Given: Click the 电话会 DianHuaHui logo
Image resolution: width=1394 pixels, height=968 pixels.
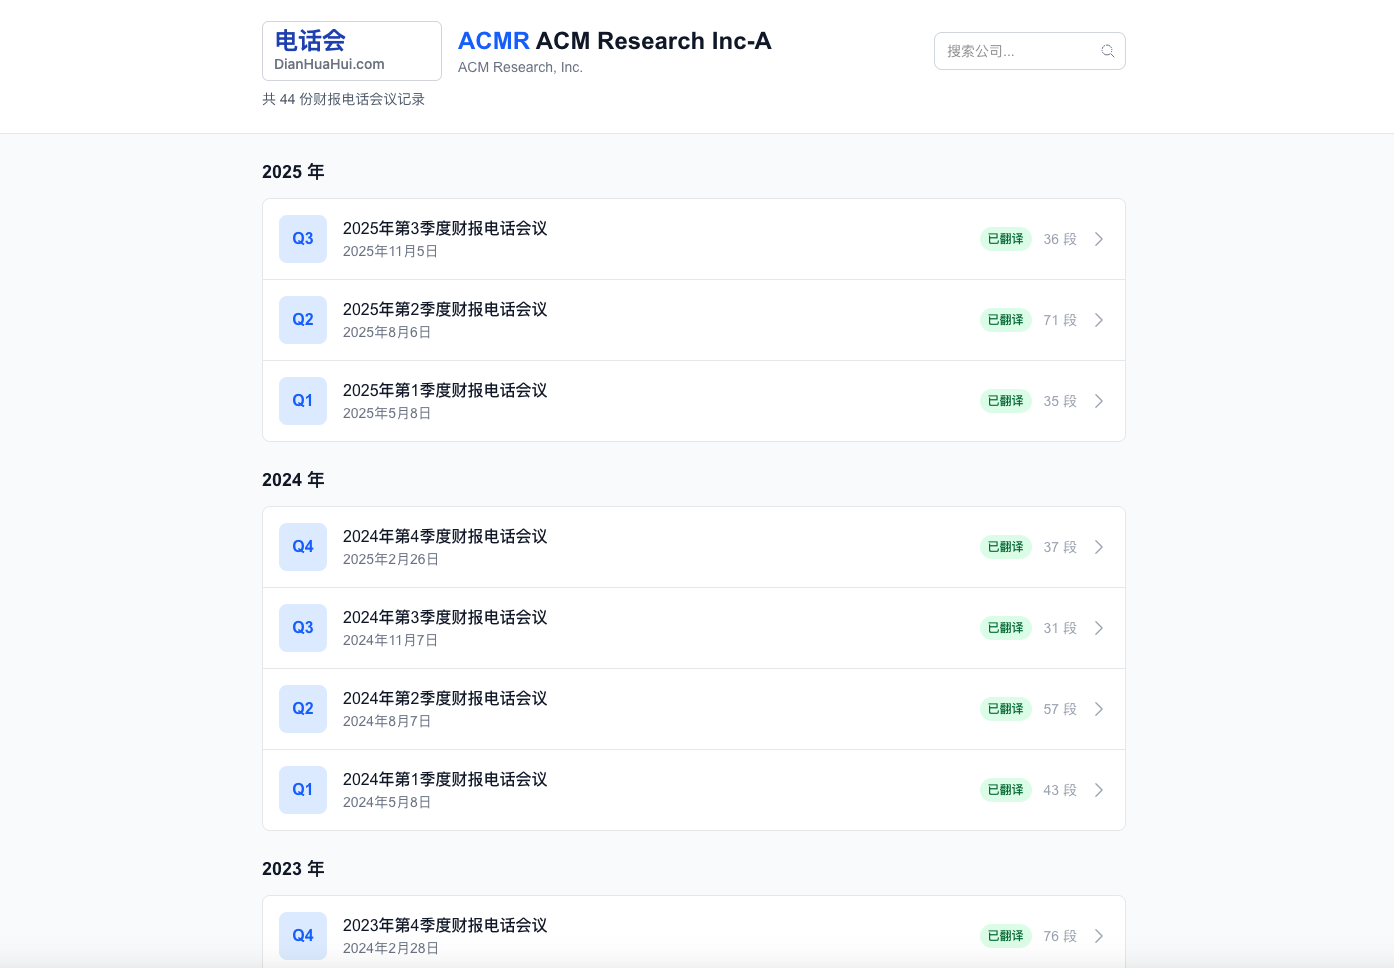Looking at the screenshot, I should (x=351, y=50).
